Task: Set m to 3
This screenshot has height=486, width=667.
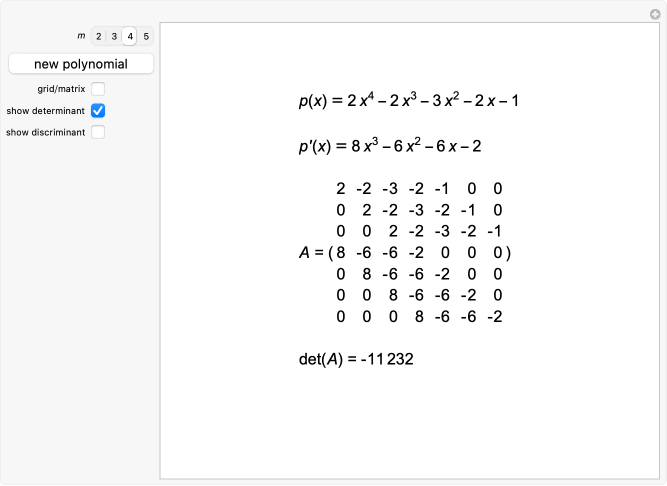Action: pyautogui.click(x=114, y=36)
